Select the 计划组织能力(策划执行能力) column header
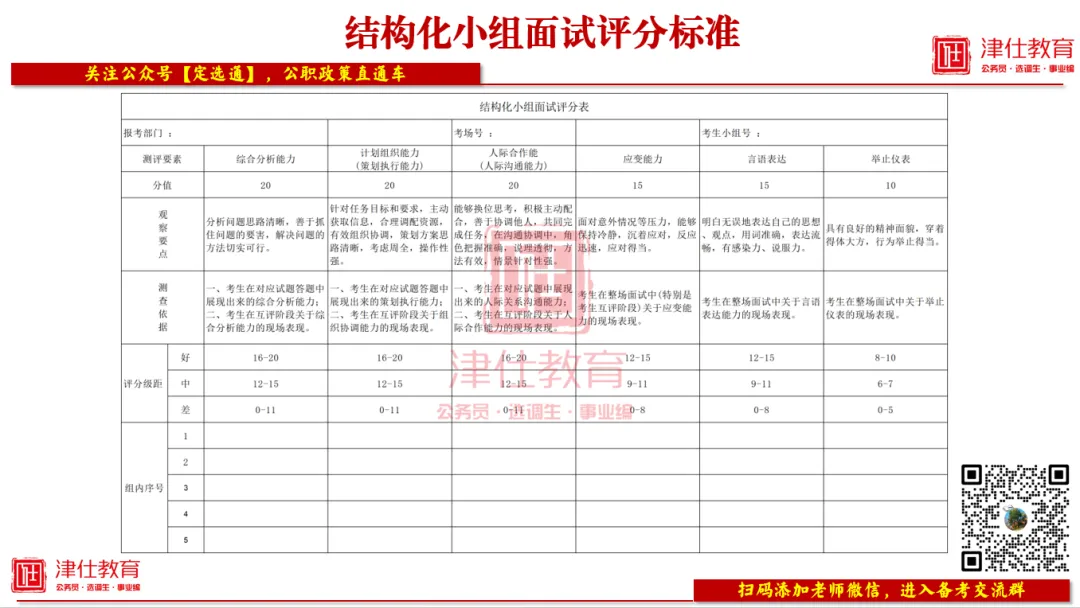 [x=390, y=159]
